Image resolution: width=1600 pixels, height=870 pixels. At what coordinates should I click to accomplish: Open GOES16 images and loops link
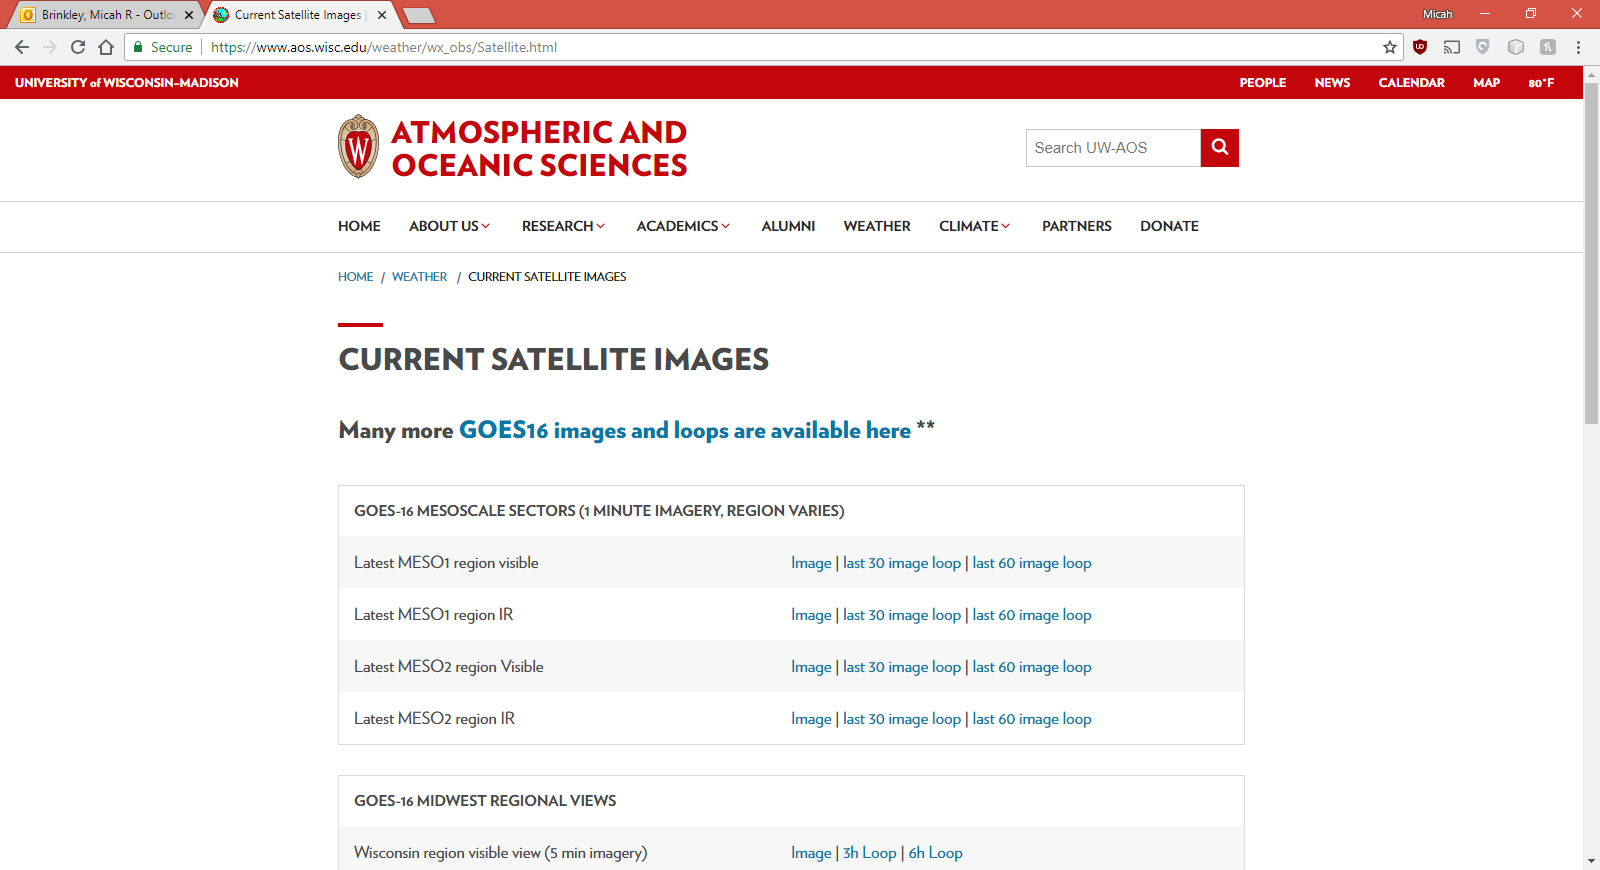pyautogui.click(x=684, y=430)
